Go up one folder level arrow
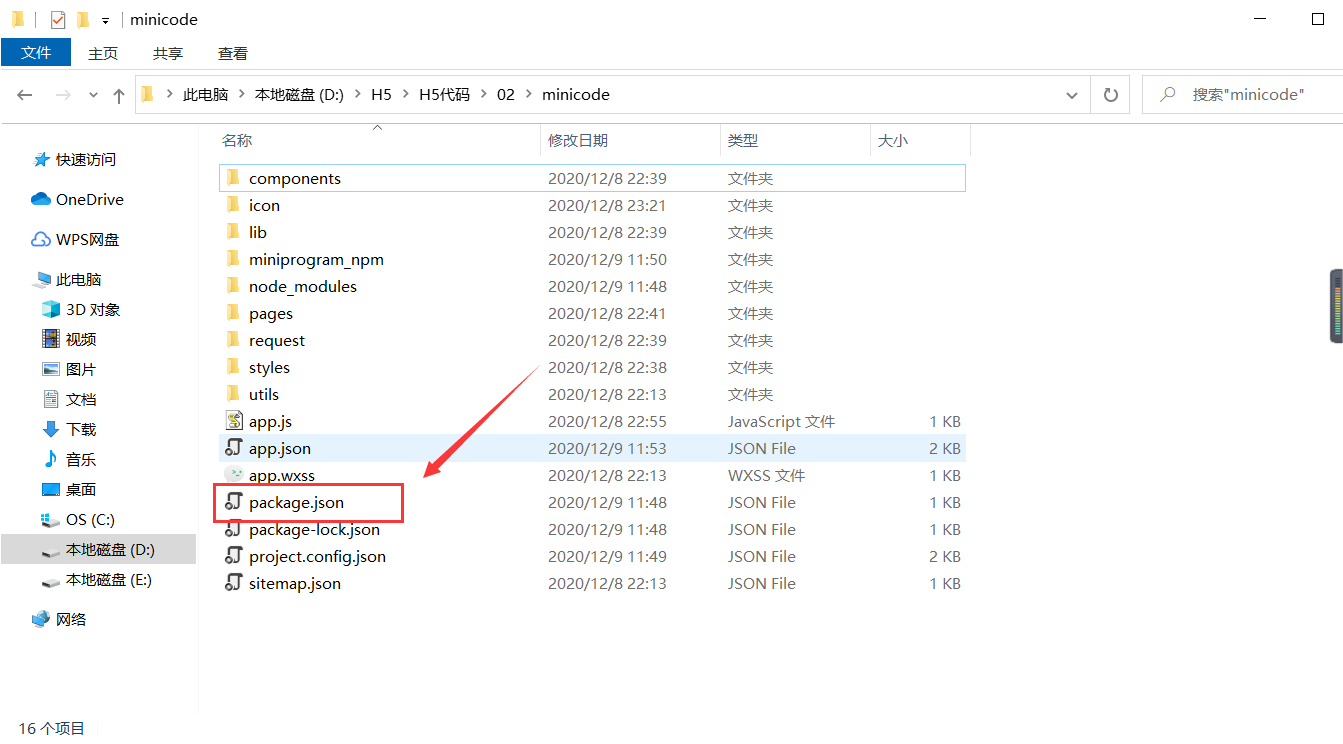The width and height of the screenshot is (1343, 744). click(119, 95)
